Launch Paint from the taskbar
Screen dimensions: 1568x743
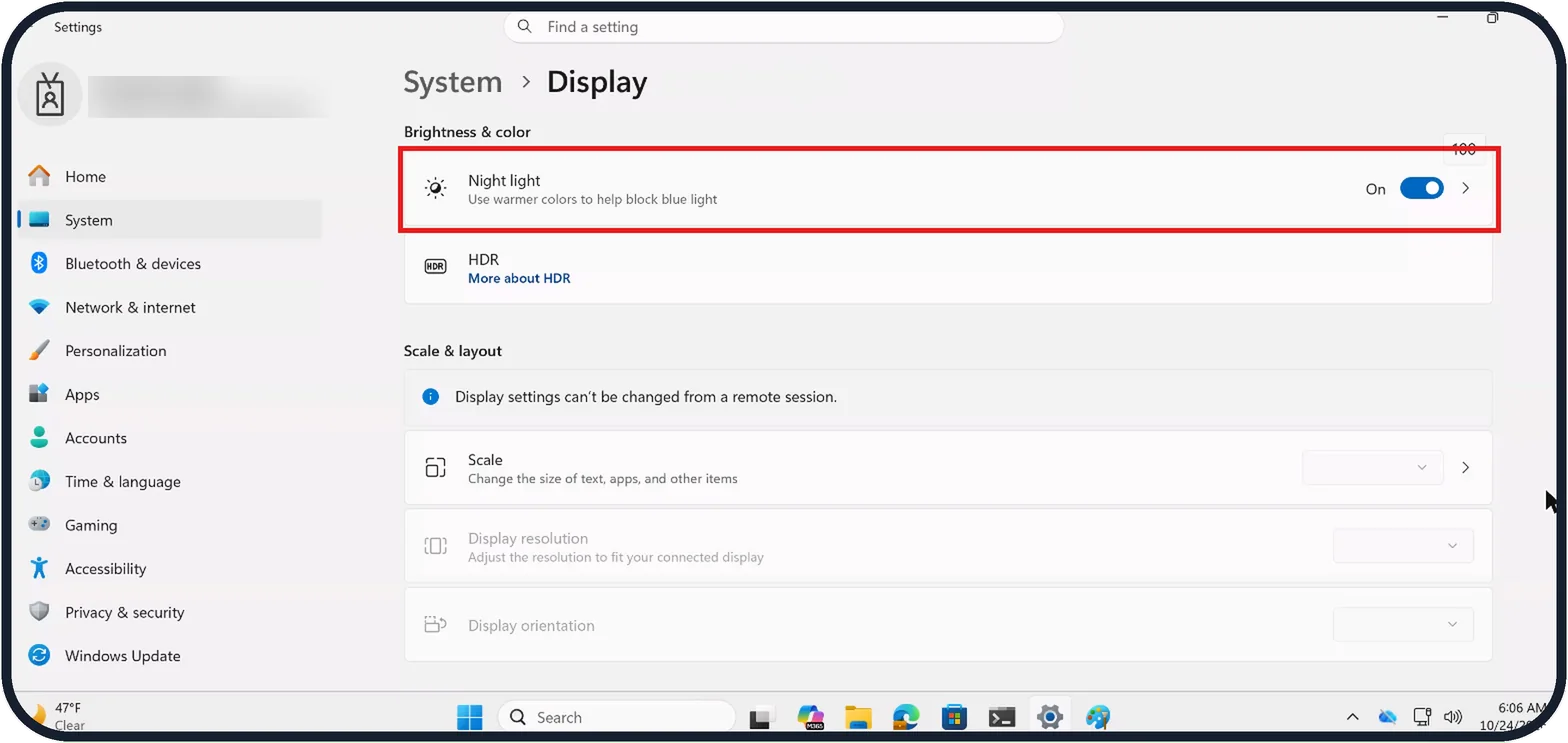tap(1097, 717)
